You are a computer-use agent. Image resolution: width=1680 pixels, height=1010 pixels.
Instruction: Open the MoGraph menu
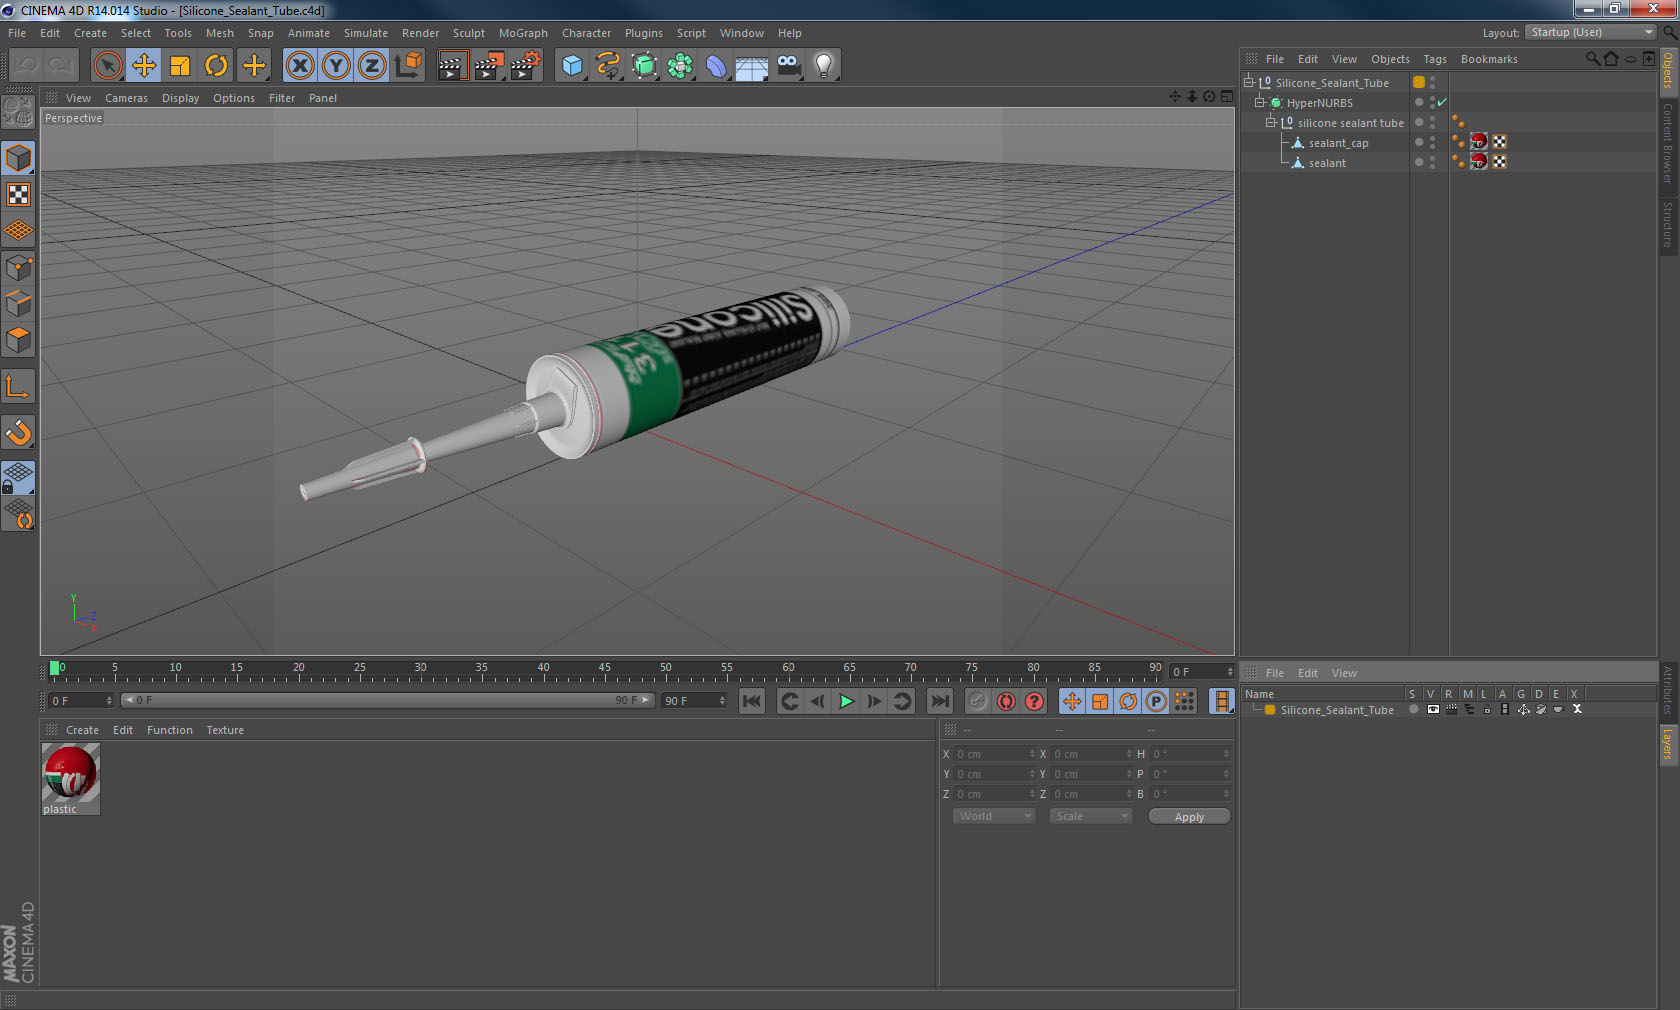pos(523,33)
